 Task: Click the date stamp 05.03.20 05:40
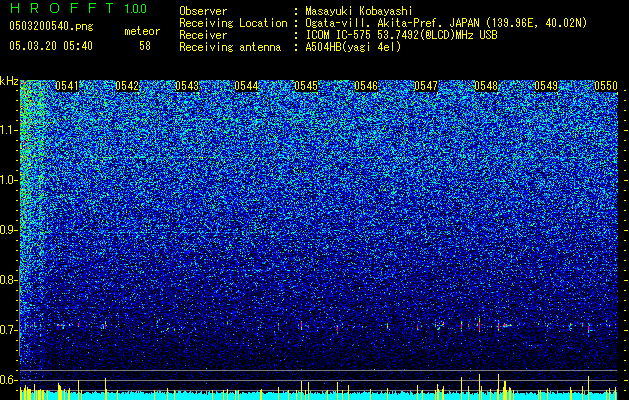point(51,46)
